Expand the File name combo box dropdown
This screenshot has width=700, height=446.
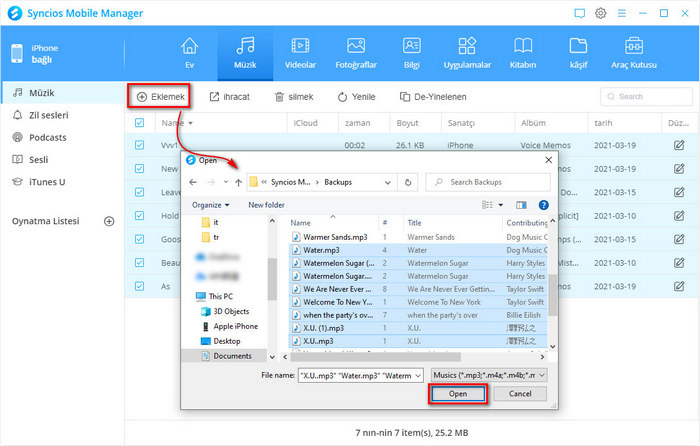tap(418, 375)
